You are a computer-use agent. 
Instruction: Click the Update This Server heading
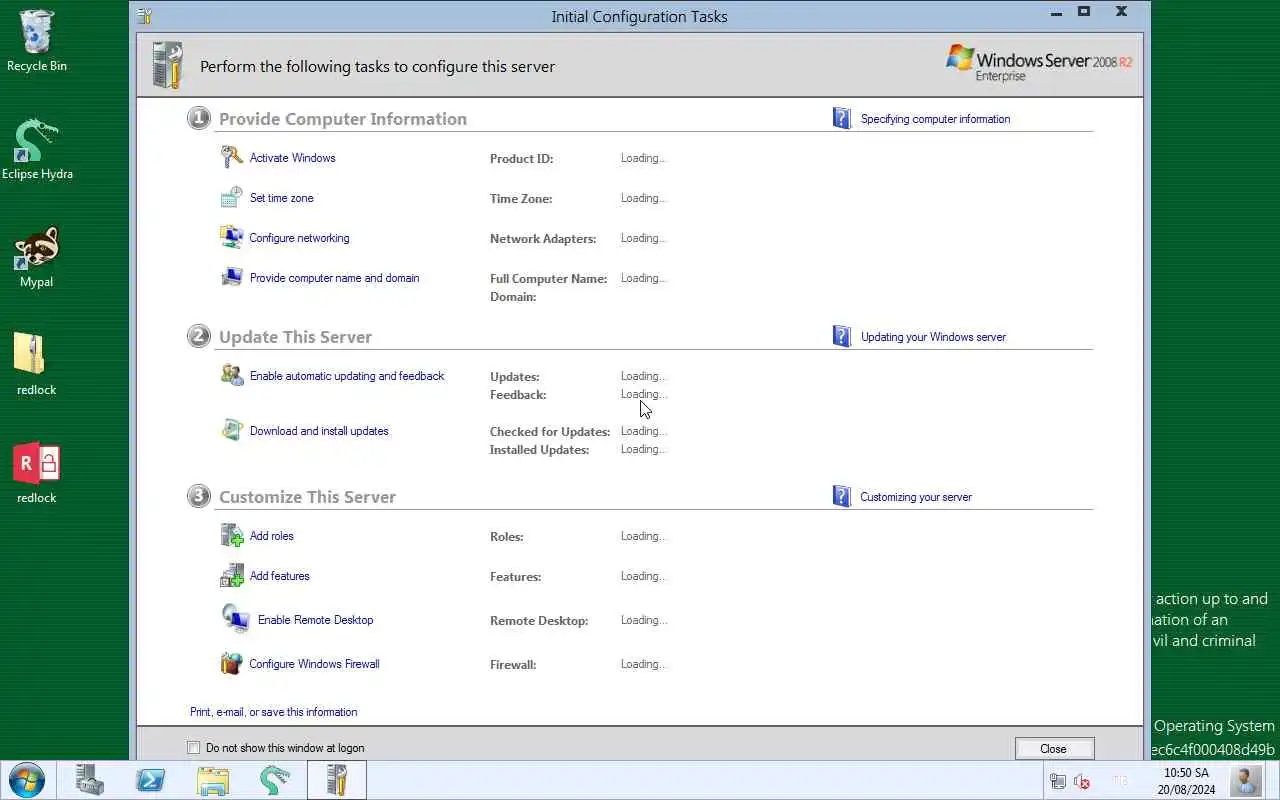point(295,337)
